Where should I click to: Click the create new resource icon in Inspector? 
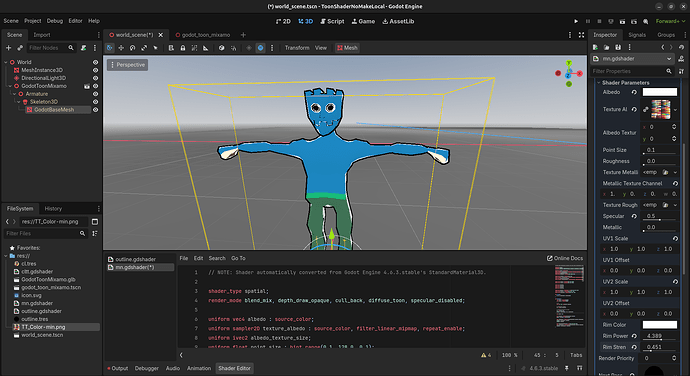pos(595,47)
